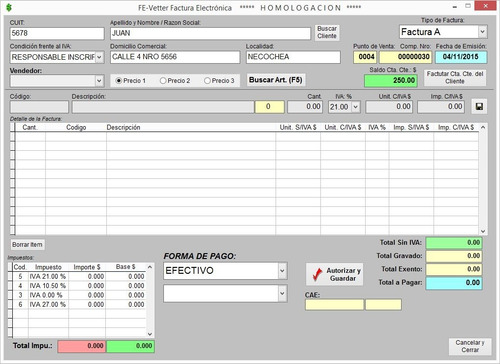500x364 pixels.
Task: Click the Imp. S/IVA $ column header
Action: [x=411, y=127]
